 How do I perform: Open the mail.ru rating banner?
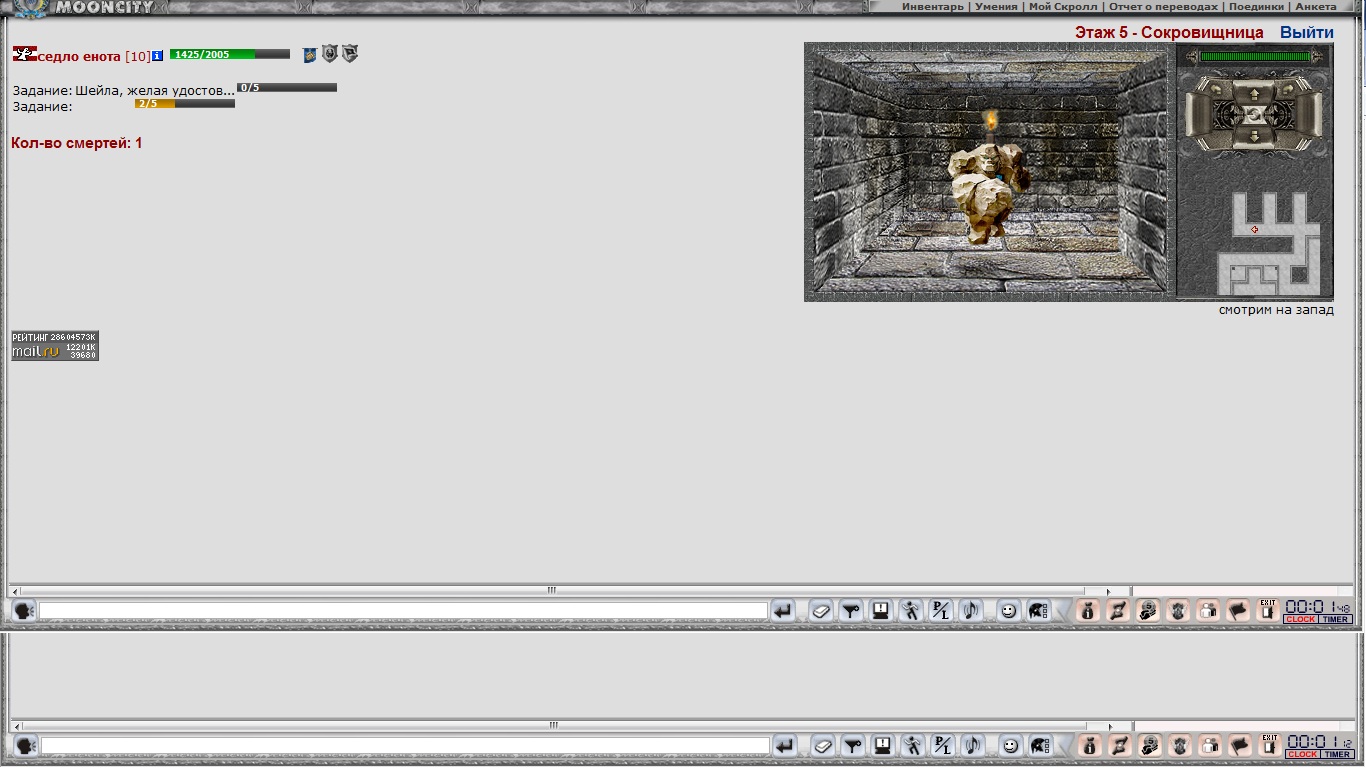[x=55, y=346]
